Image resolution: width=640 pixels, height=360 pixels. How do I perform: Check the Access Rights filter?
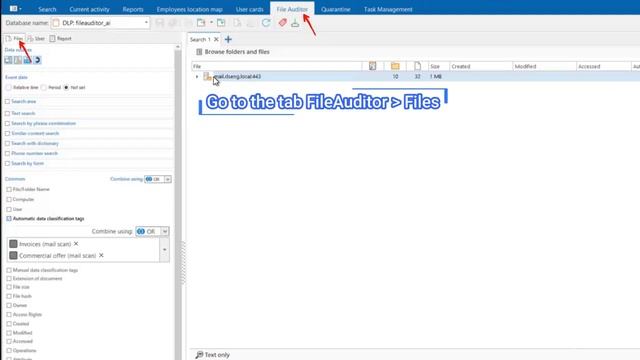pos(9,314)
